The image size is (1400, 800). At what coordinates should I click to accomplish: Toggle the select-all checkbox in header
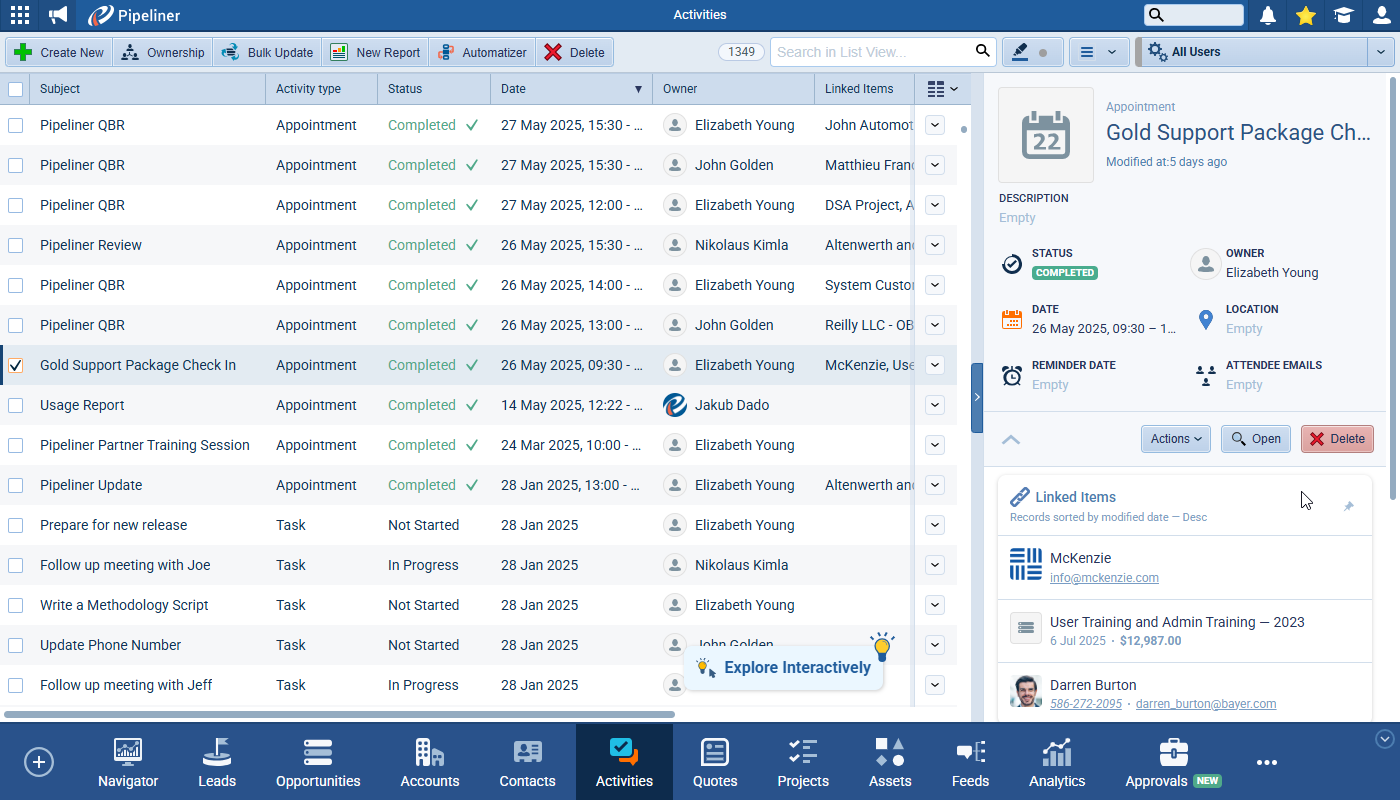coord(16,89)
